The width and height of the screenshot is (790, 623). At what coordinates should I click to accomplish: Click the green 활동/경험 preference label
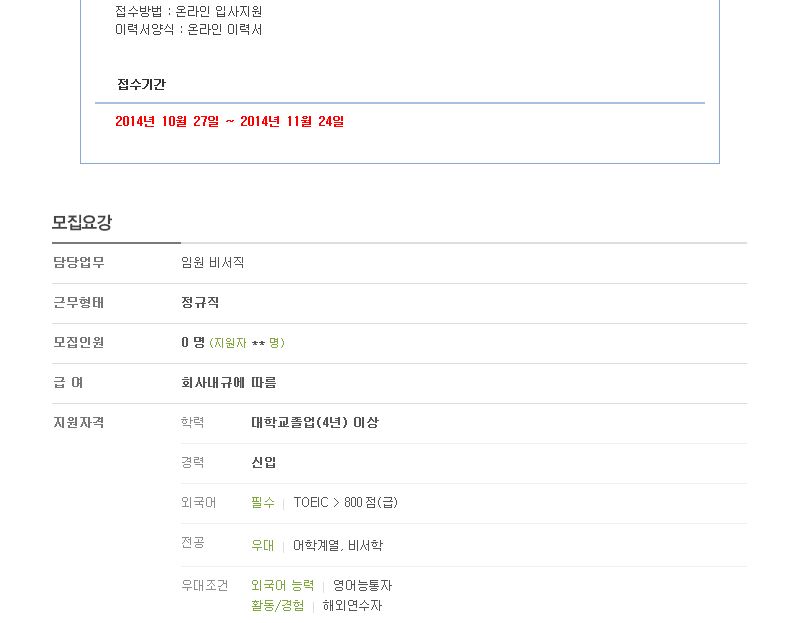(278, 605)
